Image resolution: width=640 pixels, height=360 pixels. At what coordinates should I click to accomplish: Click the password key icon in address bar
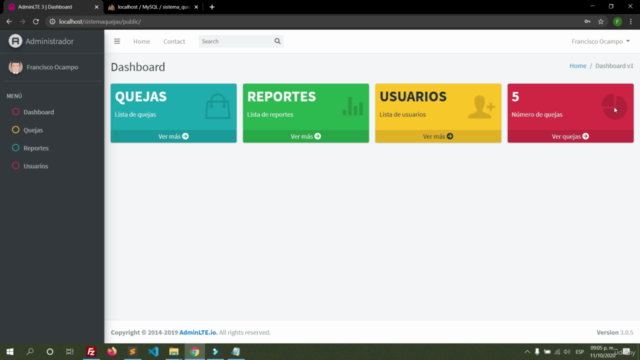[587, 22]
